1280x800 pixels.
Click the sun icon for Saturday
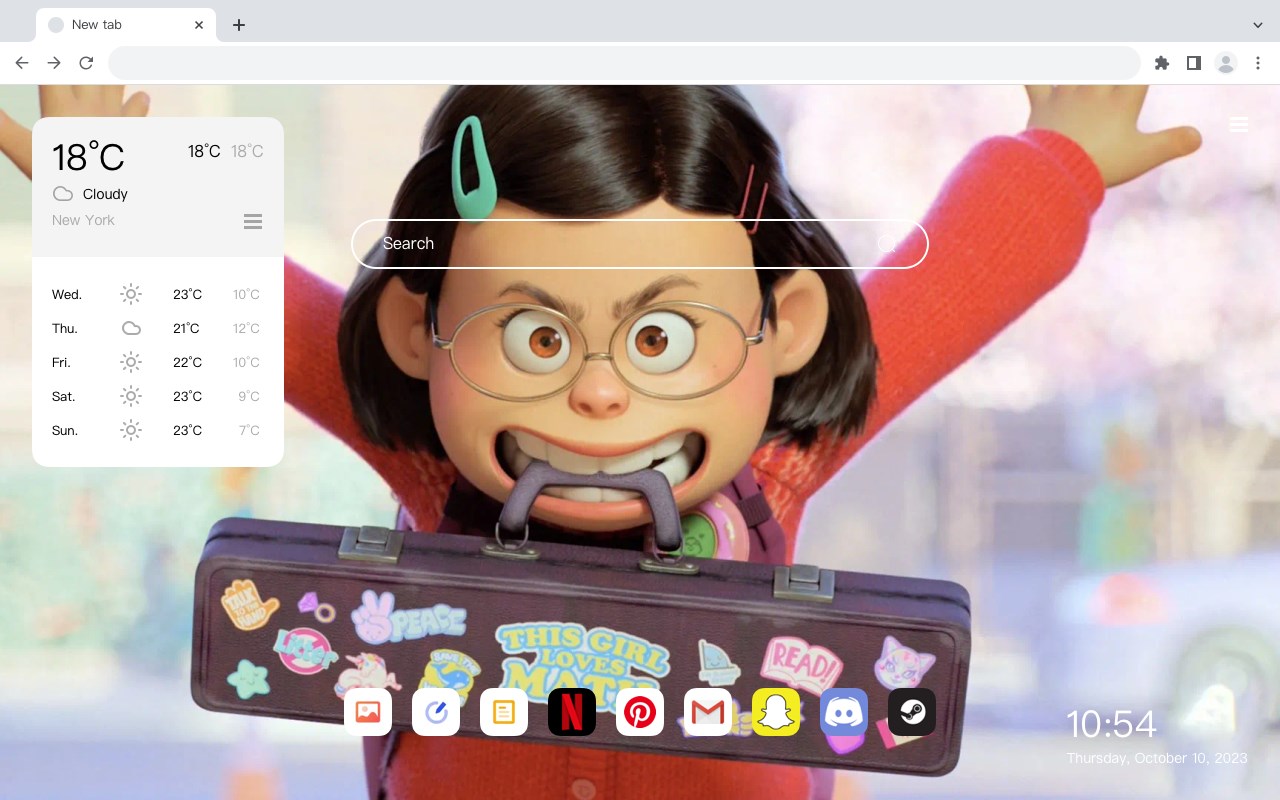[131, 396]
